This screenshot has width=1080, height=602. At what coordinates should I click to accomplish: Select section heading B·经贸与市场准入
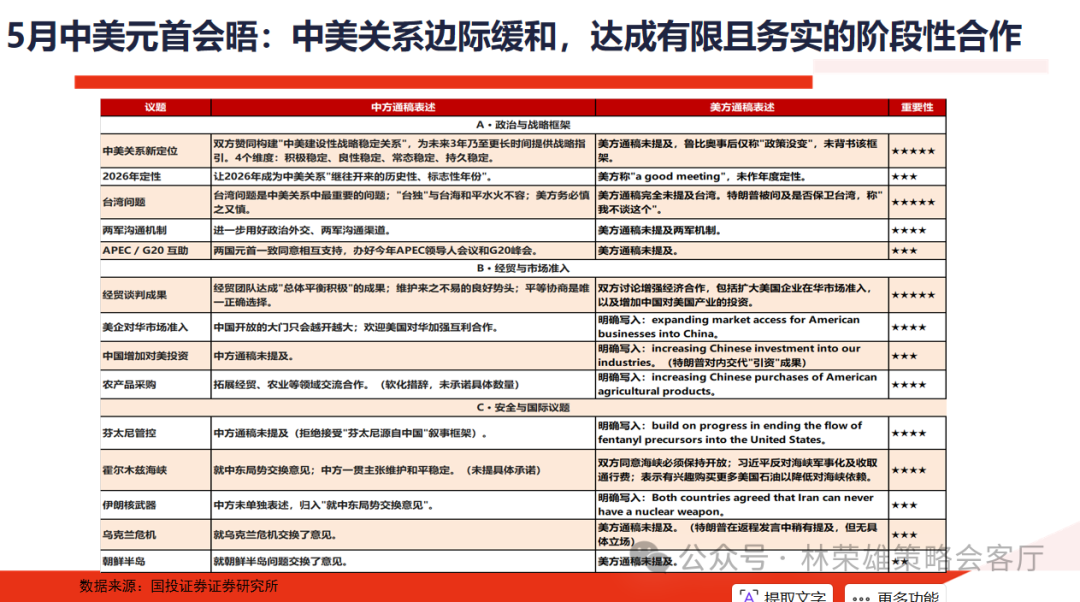pyautogui.click(x=523, y=268)
